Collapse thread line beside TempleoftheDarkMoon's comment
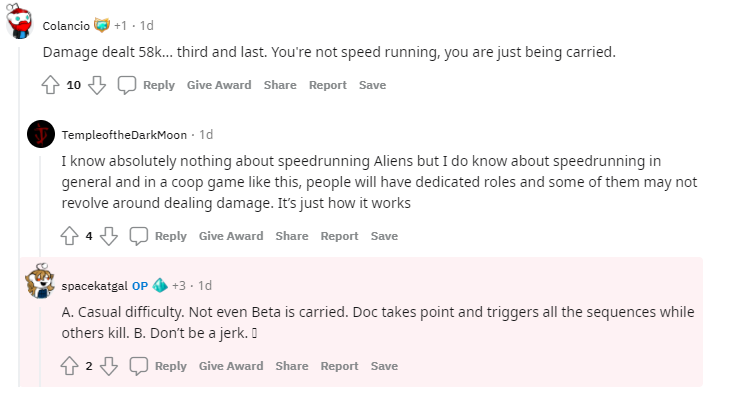The height and width of the screenshot is (394, 734). pyautogui.click(x=40, y=206)
